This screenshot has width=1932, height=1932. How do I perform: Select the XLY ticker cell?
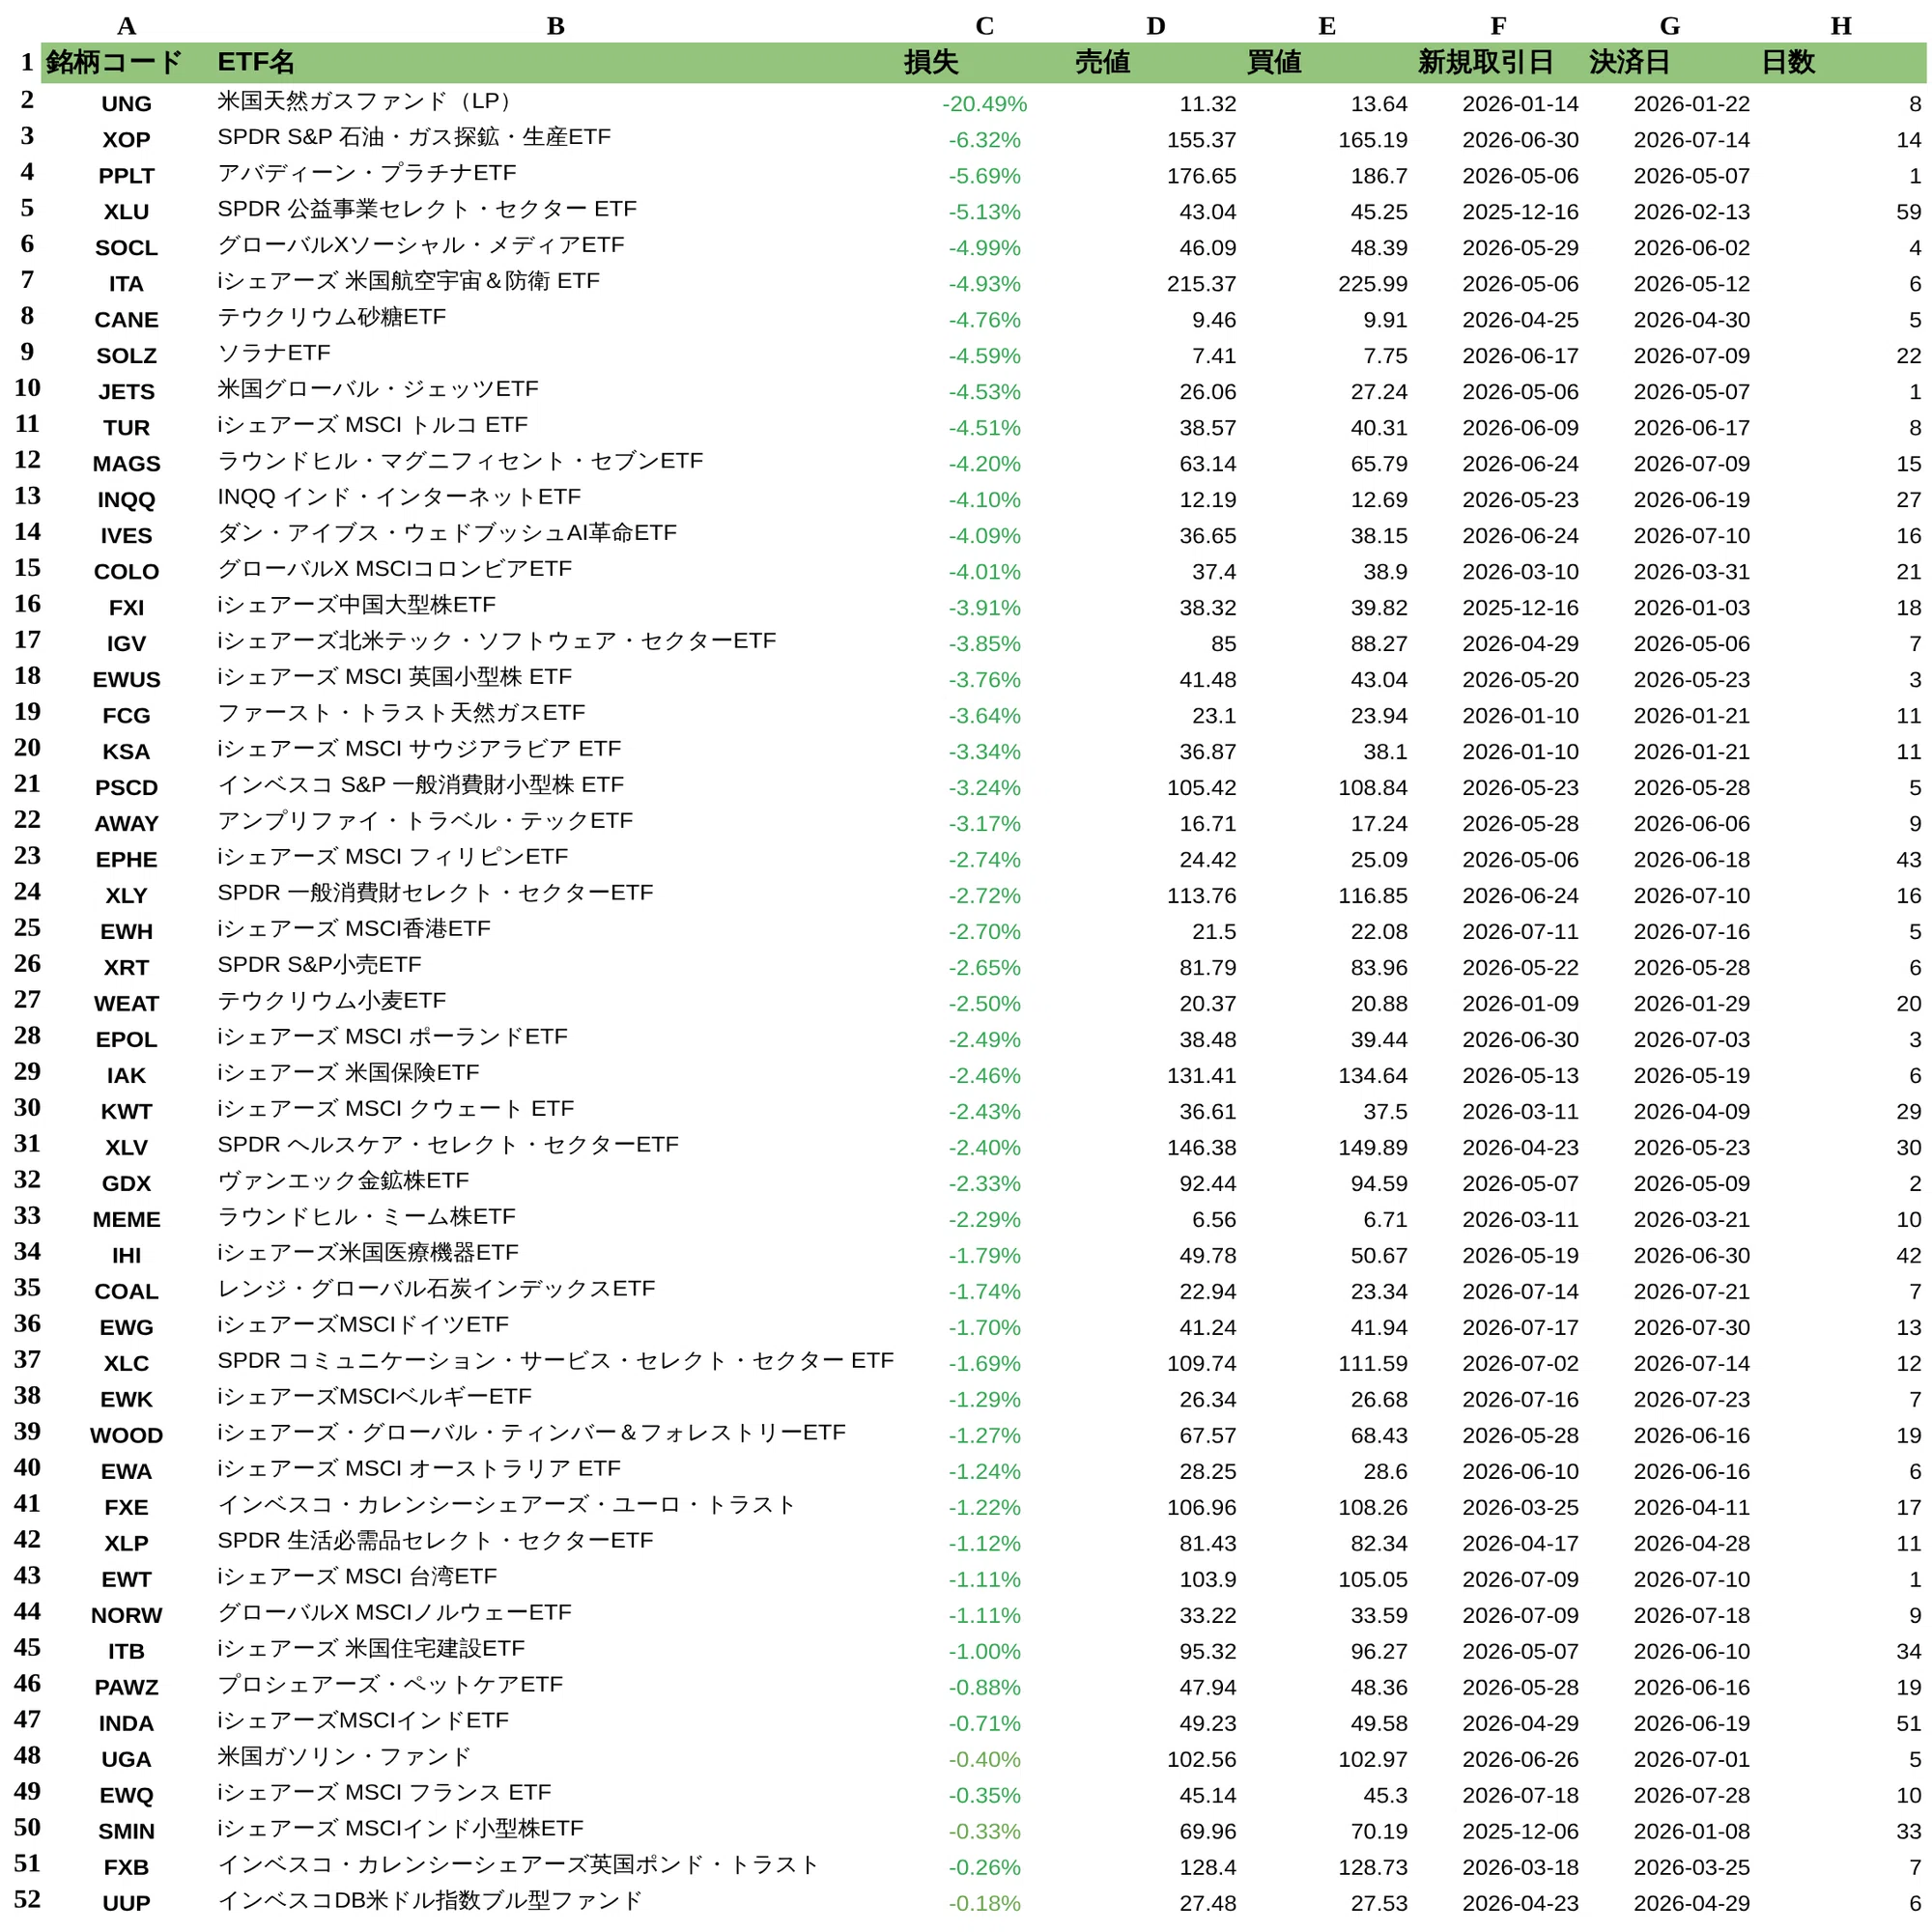coord(126,895)
